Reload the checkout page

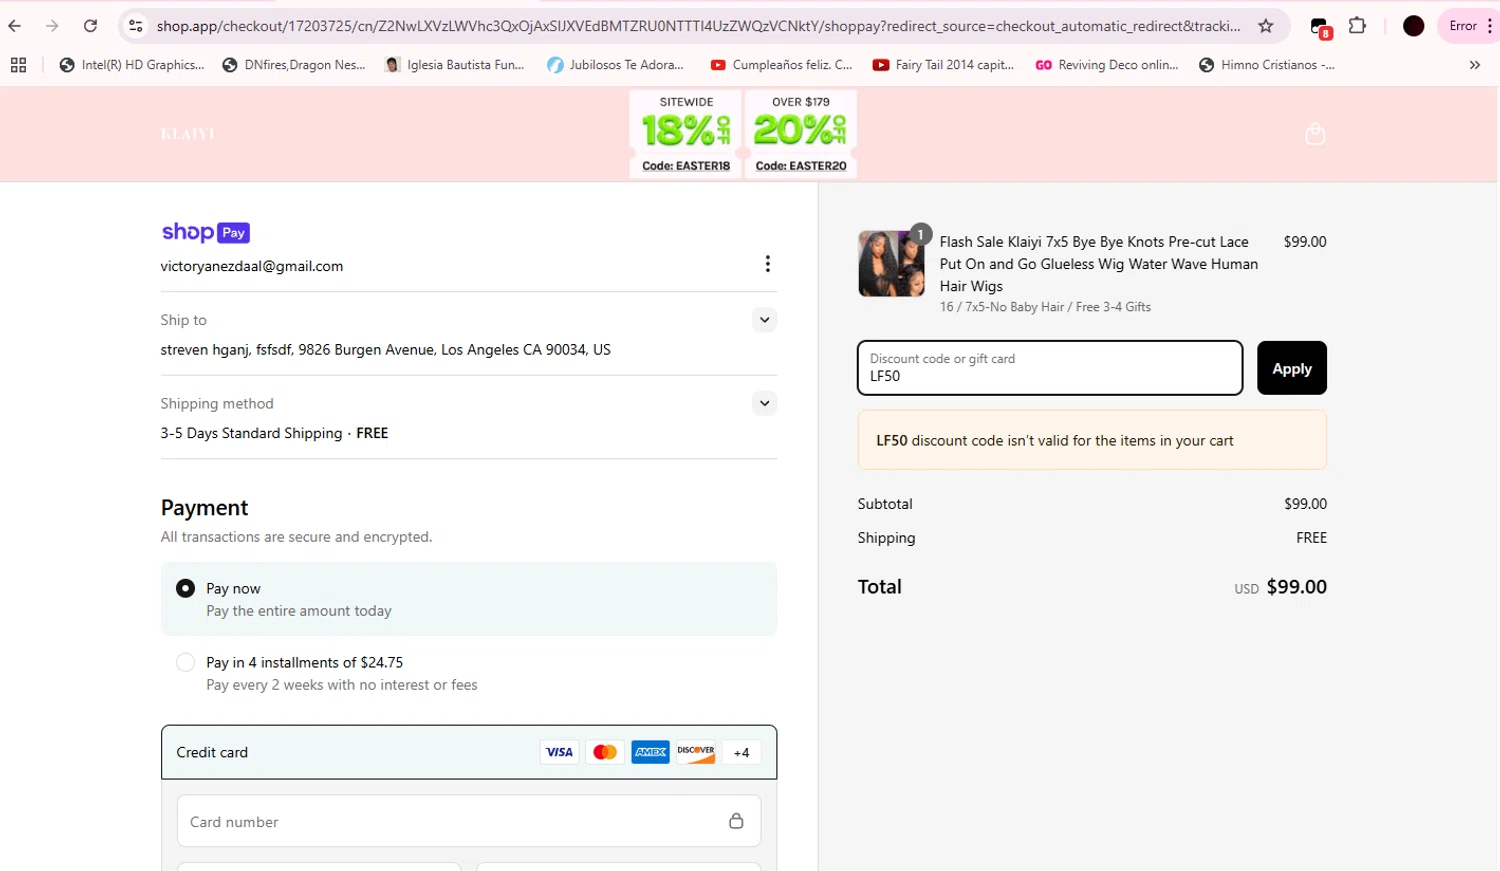[x=90, y=26]
